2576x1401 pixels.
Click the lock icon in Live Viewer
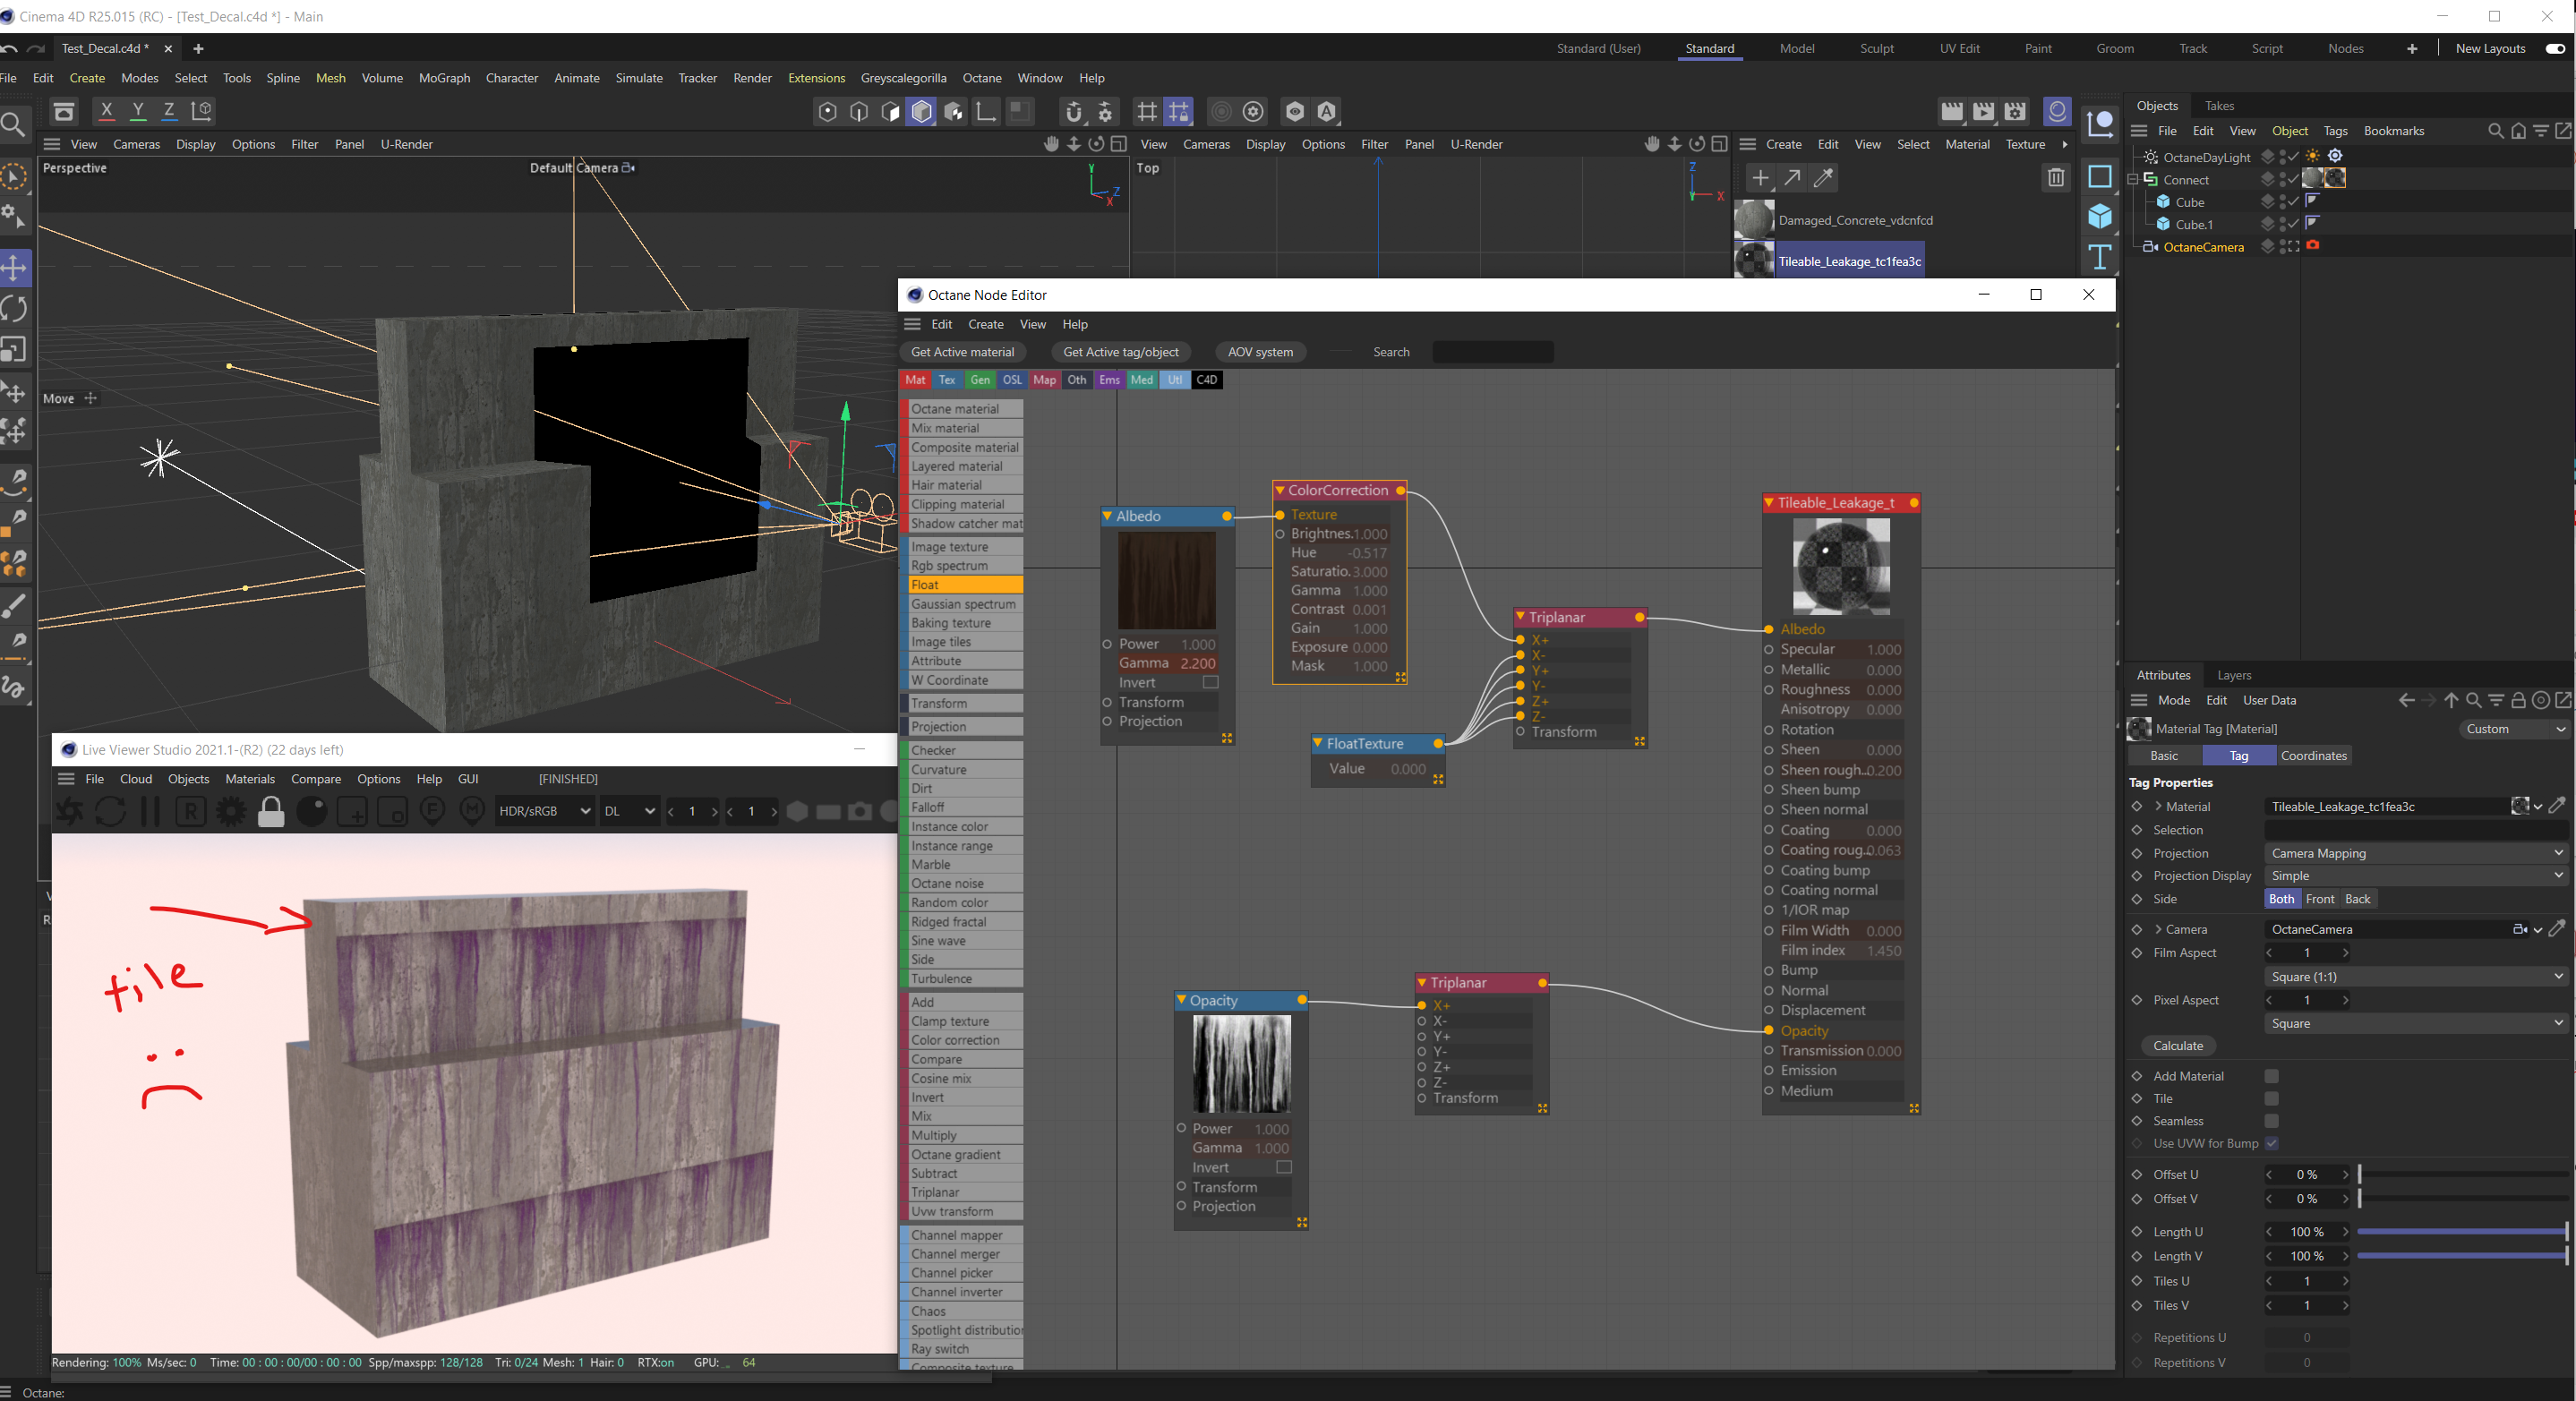(x=271, y=812)
